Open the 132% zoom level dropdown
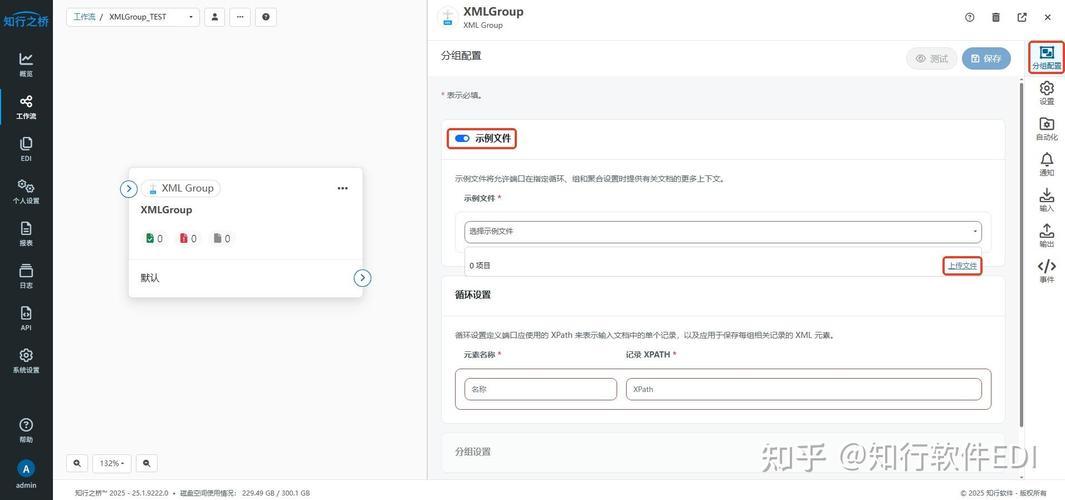1065x500 pixels. (x=112, y=463)
